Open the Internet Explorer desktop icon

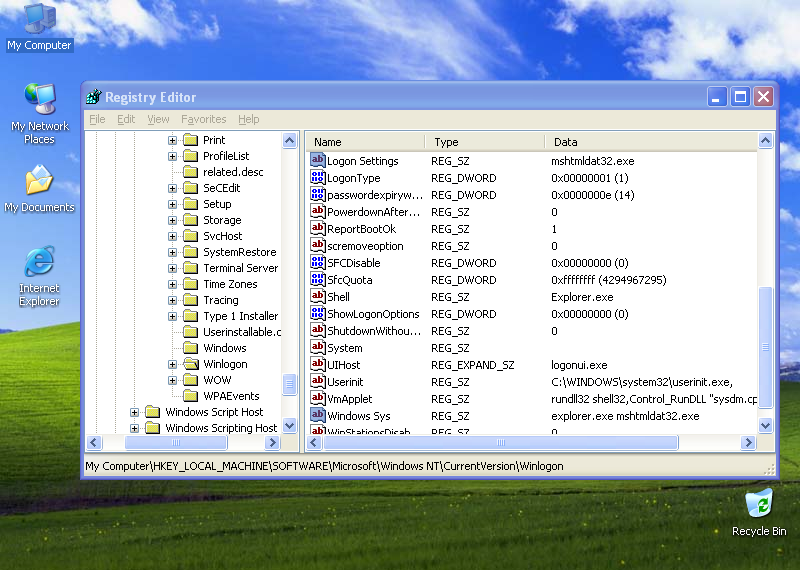(x=39, y=262)
